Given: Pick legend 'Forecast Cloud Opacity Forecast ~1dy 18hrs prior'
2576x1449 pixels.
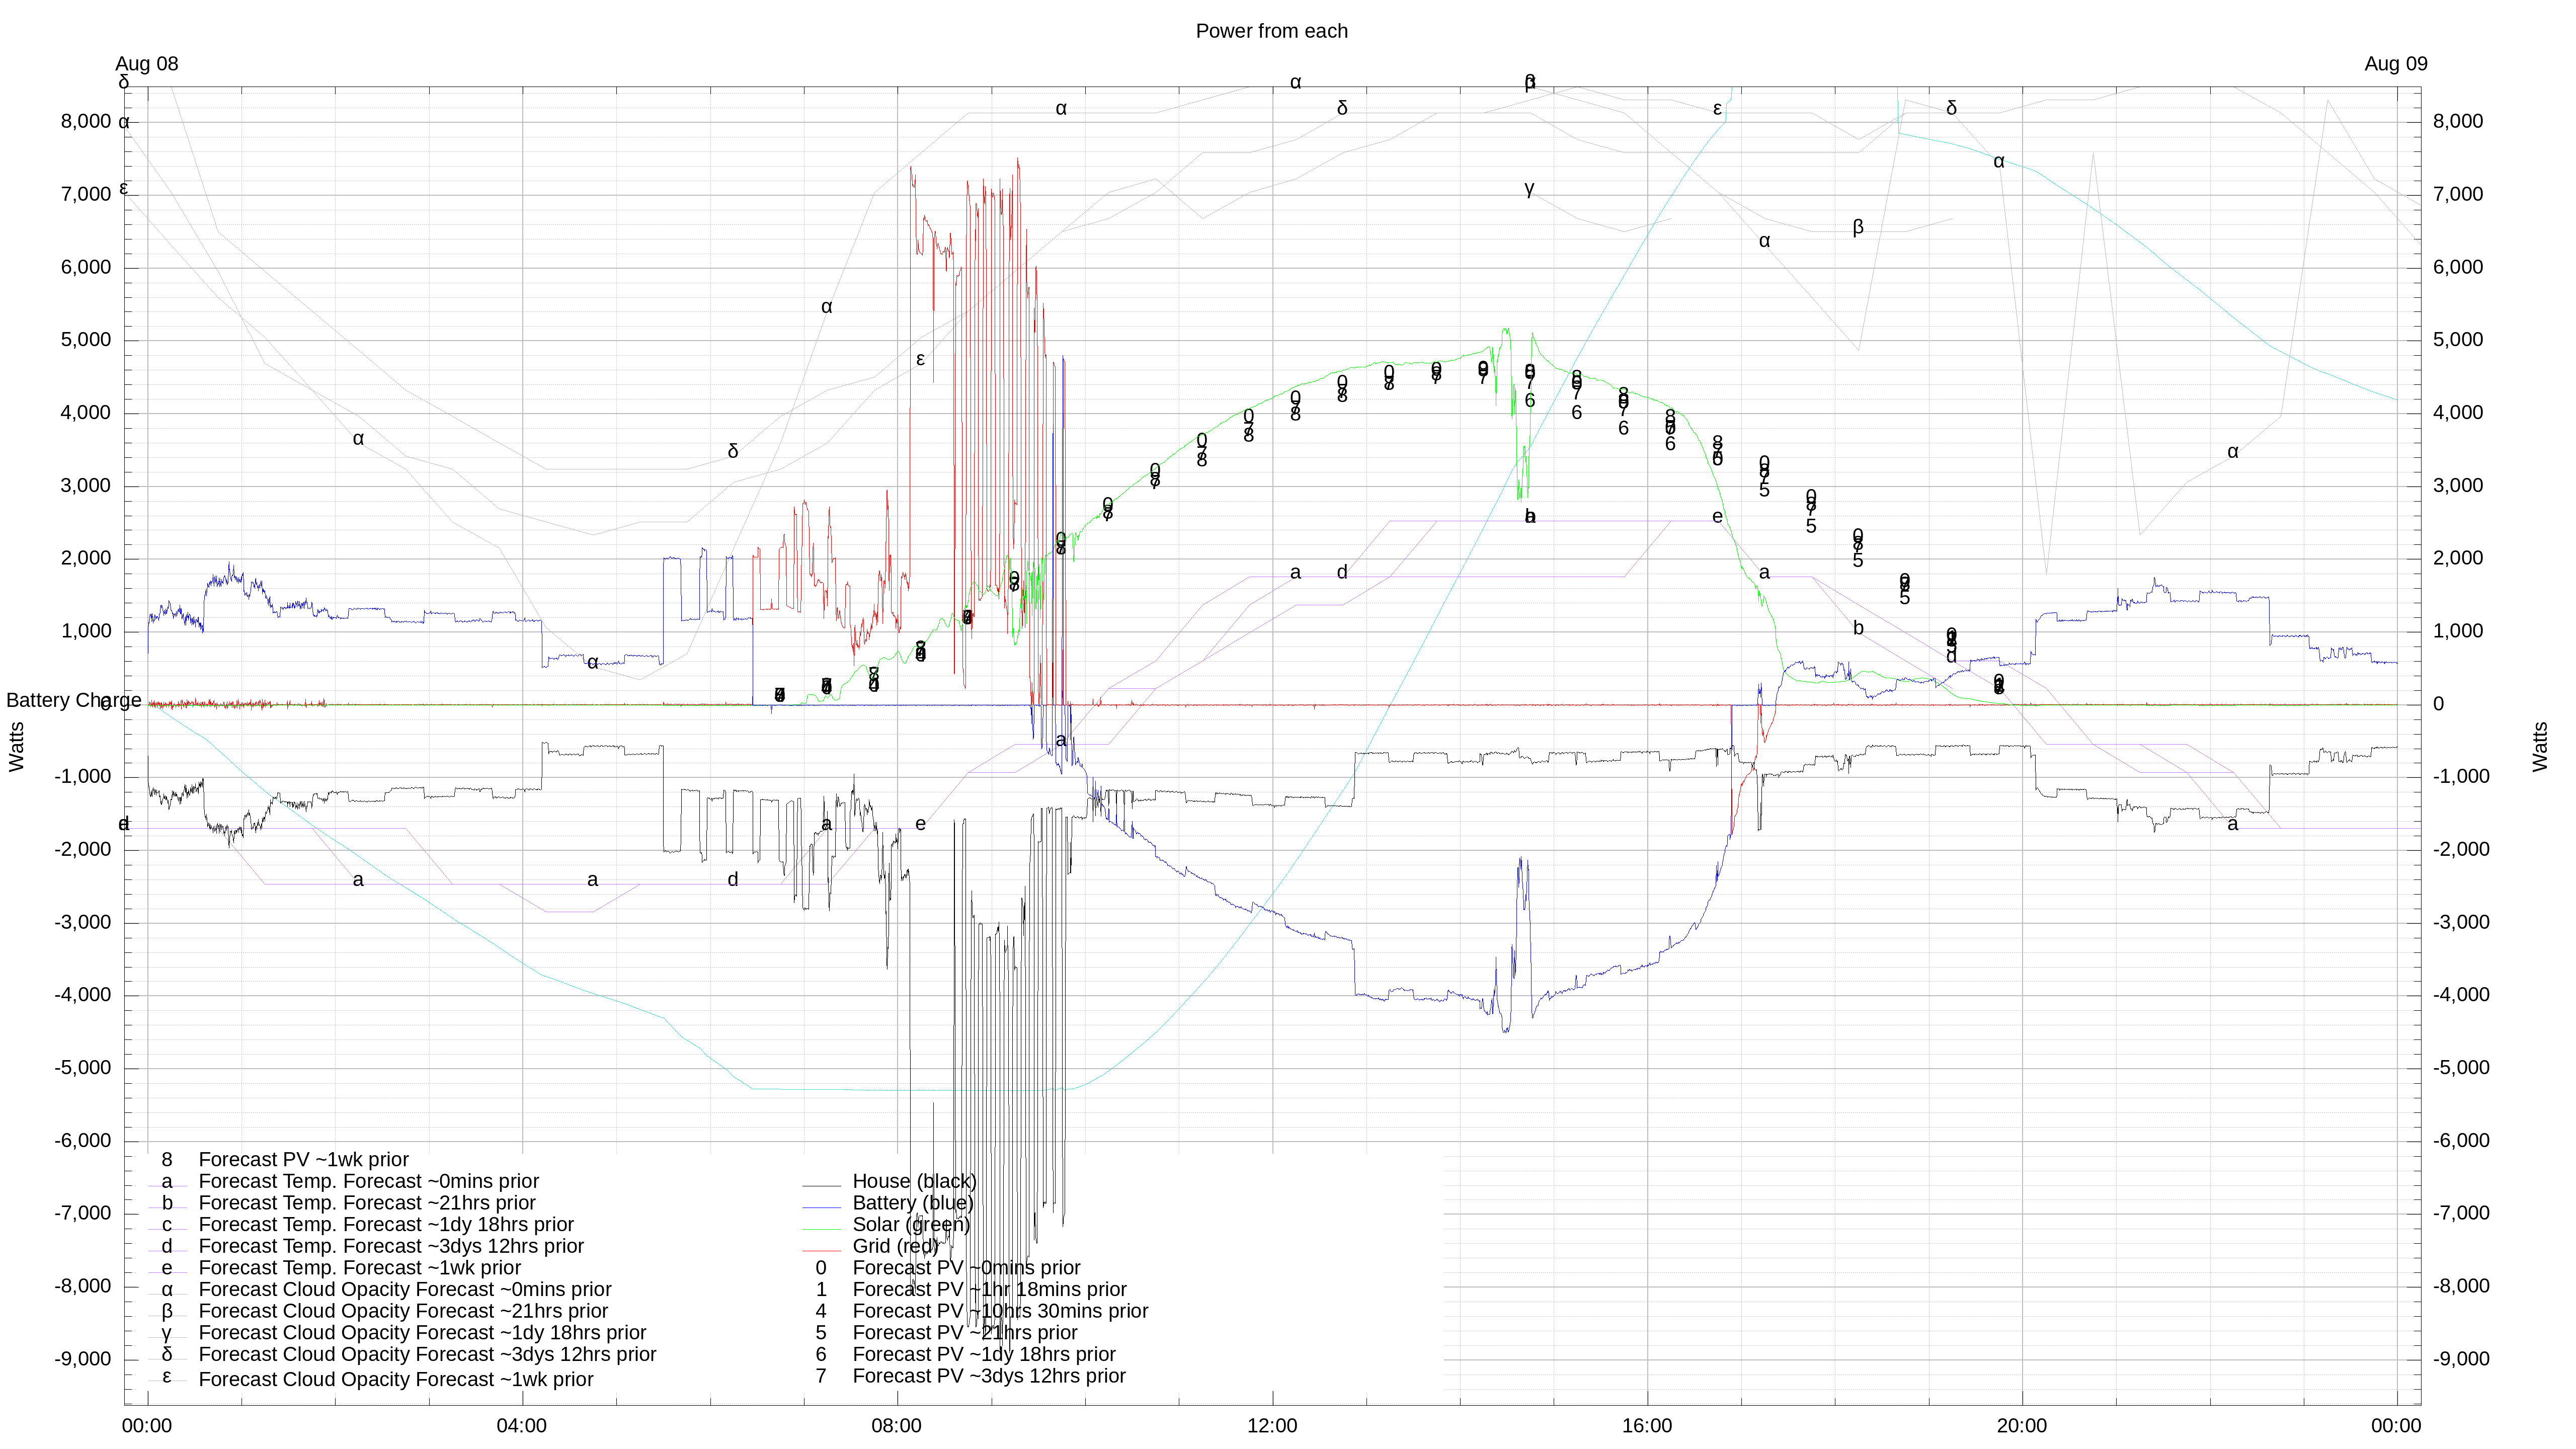Looking at the screenshot, I should (x=422, y=1333).
